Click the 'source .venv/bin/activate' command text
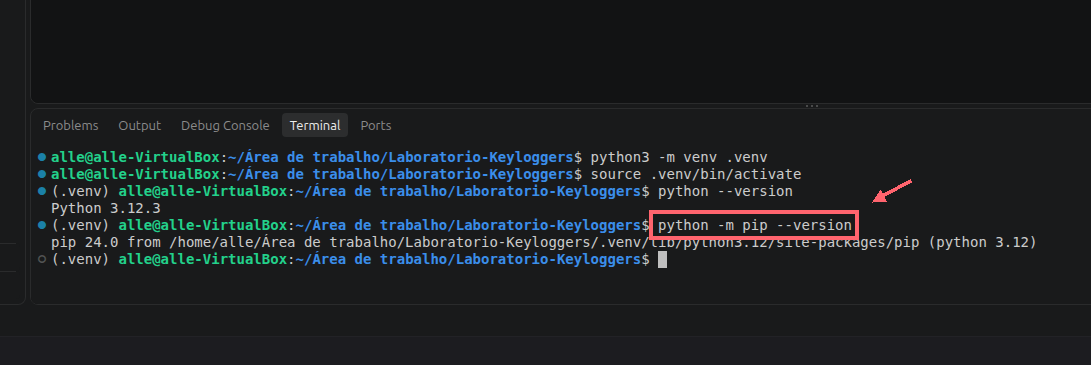This screenshot has height=365, width=1091. coord(696,174)
